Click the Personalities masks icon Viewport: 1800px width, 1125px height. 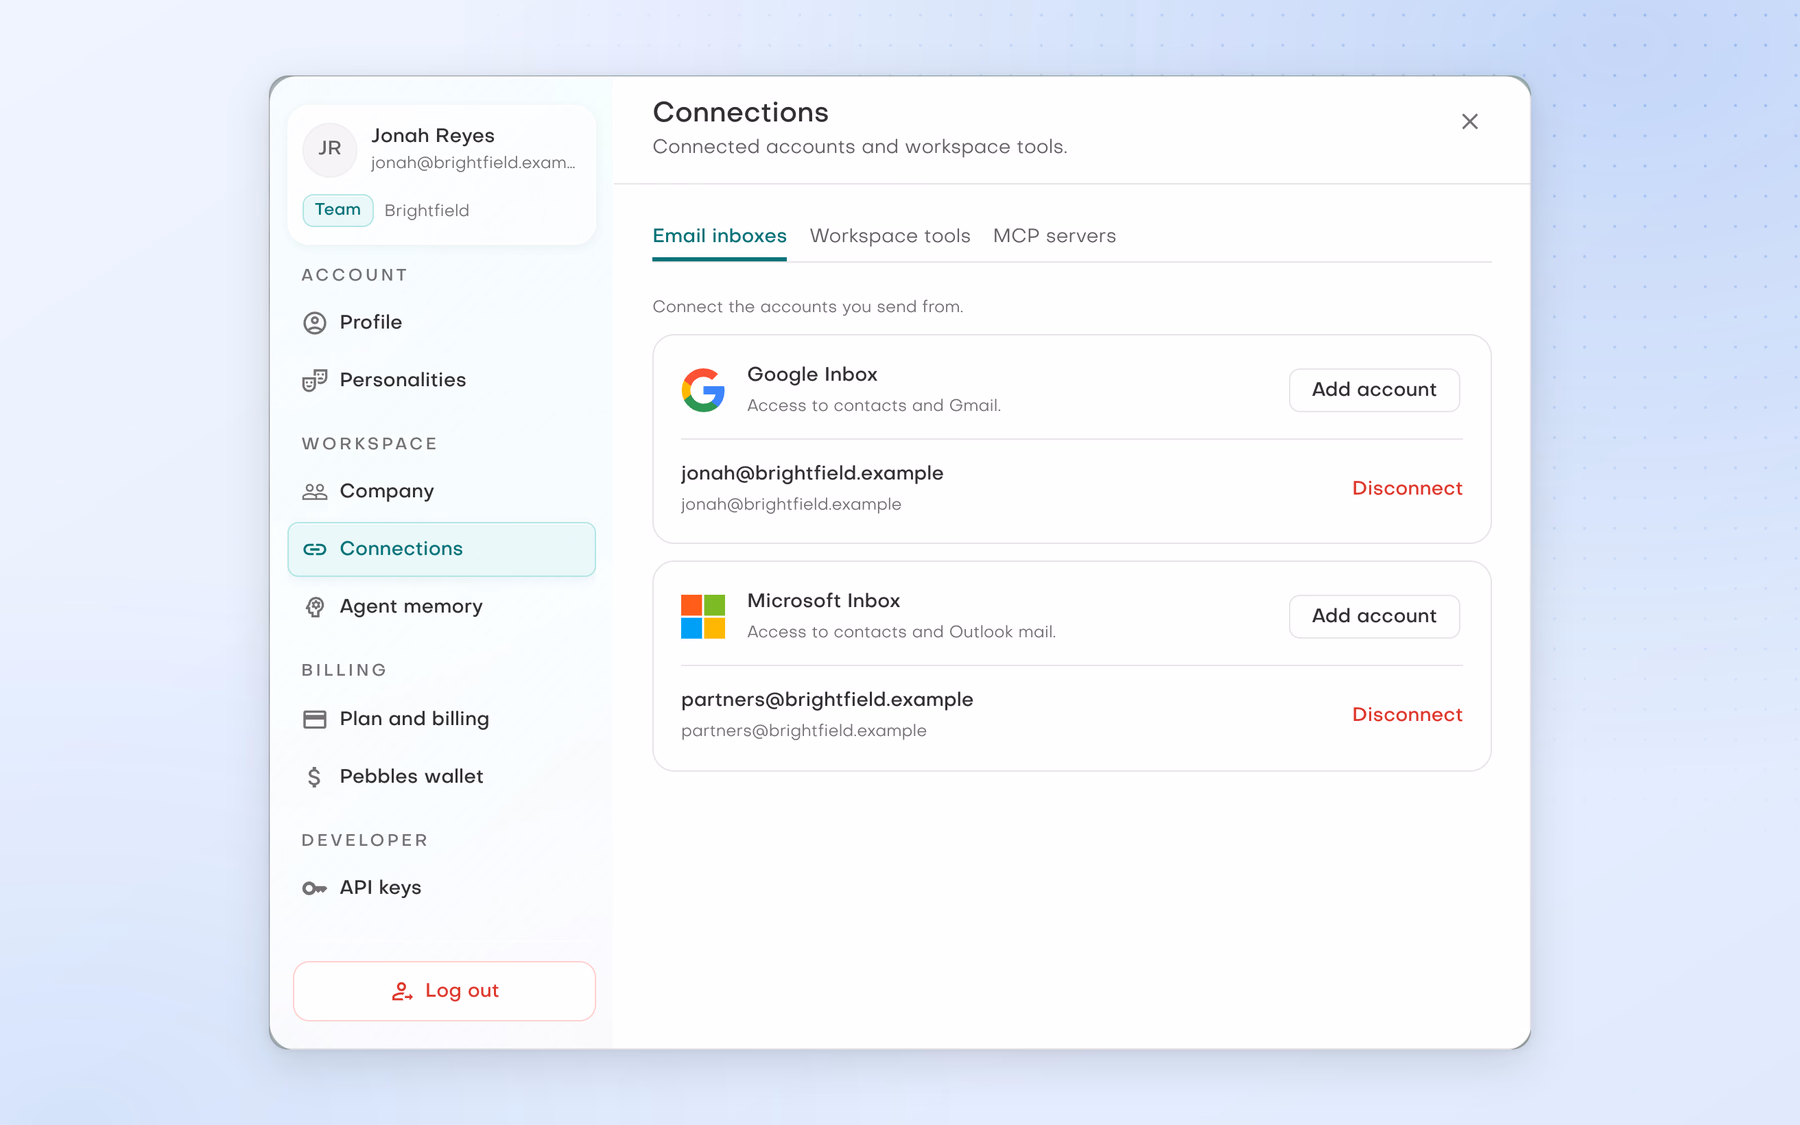click(x=315, y=380)
